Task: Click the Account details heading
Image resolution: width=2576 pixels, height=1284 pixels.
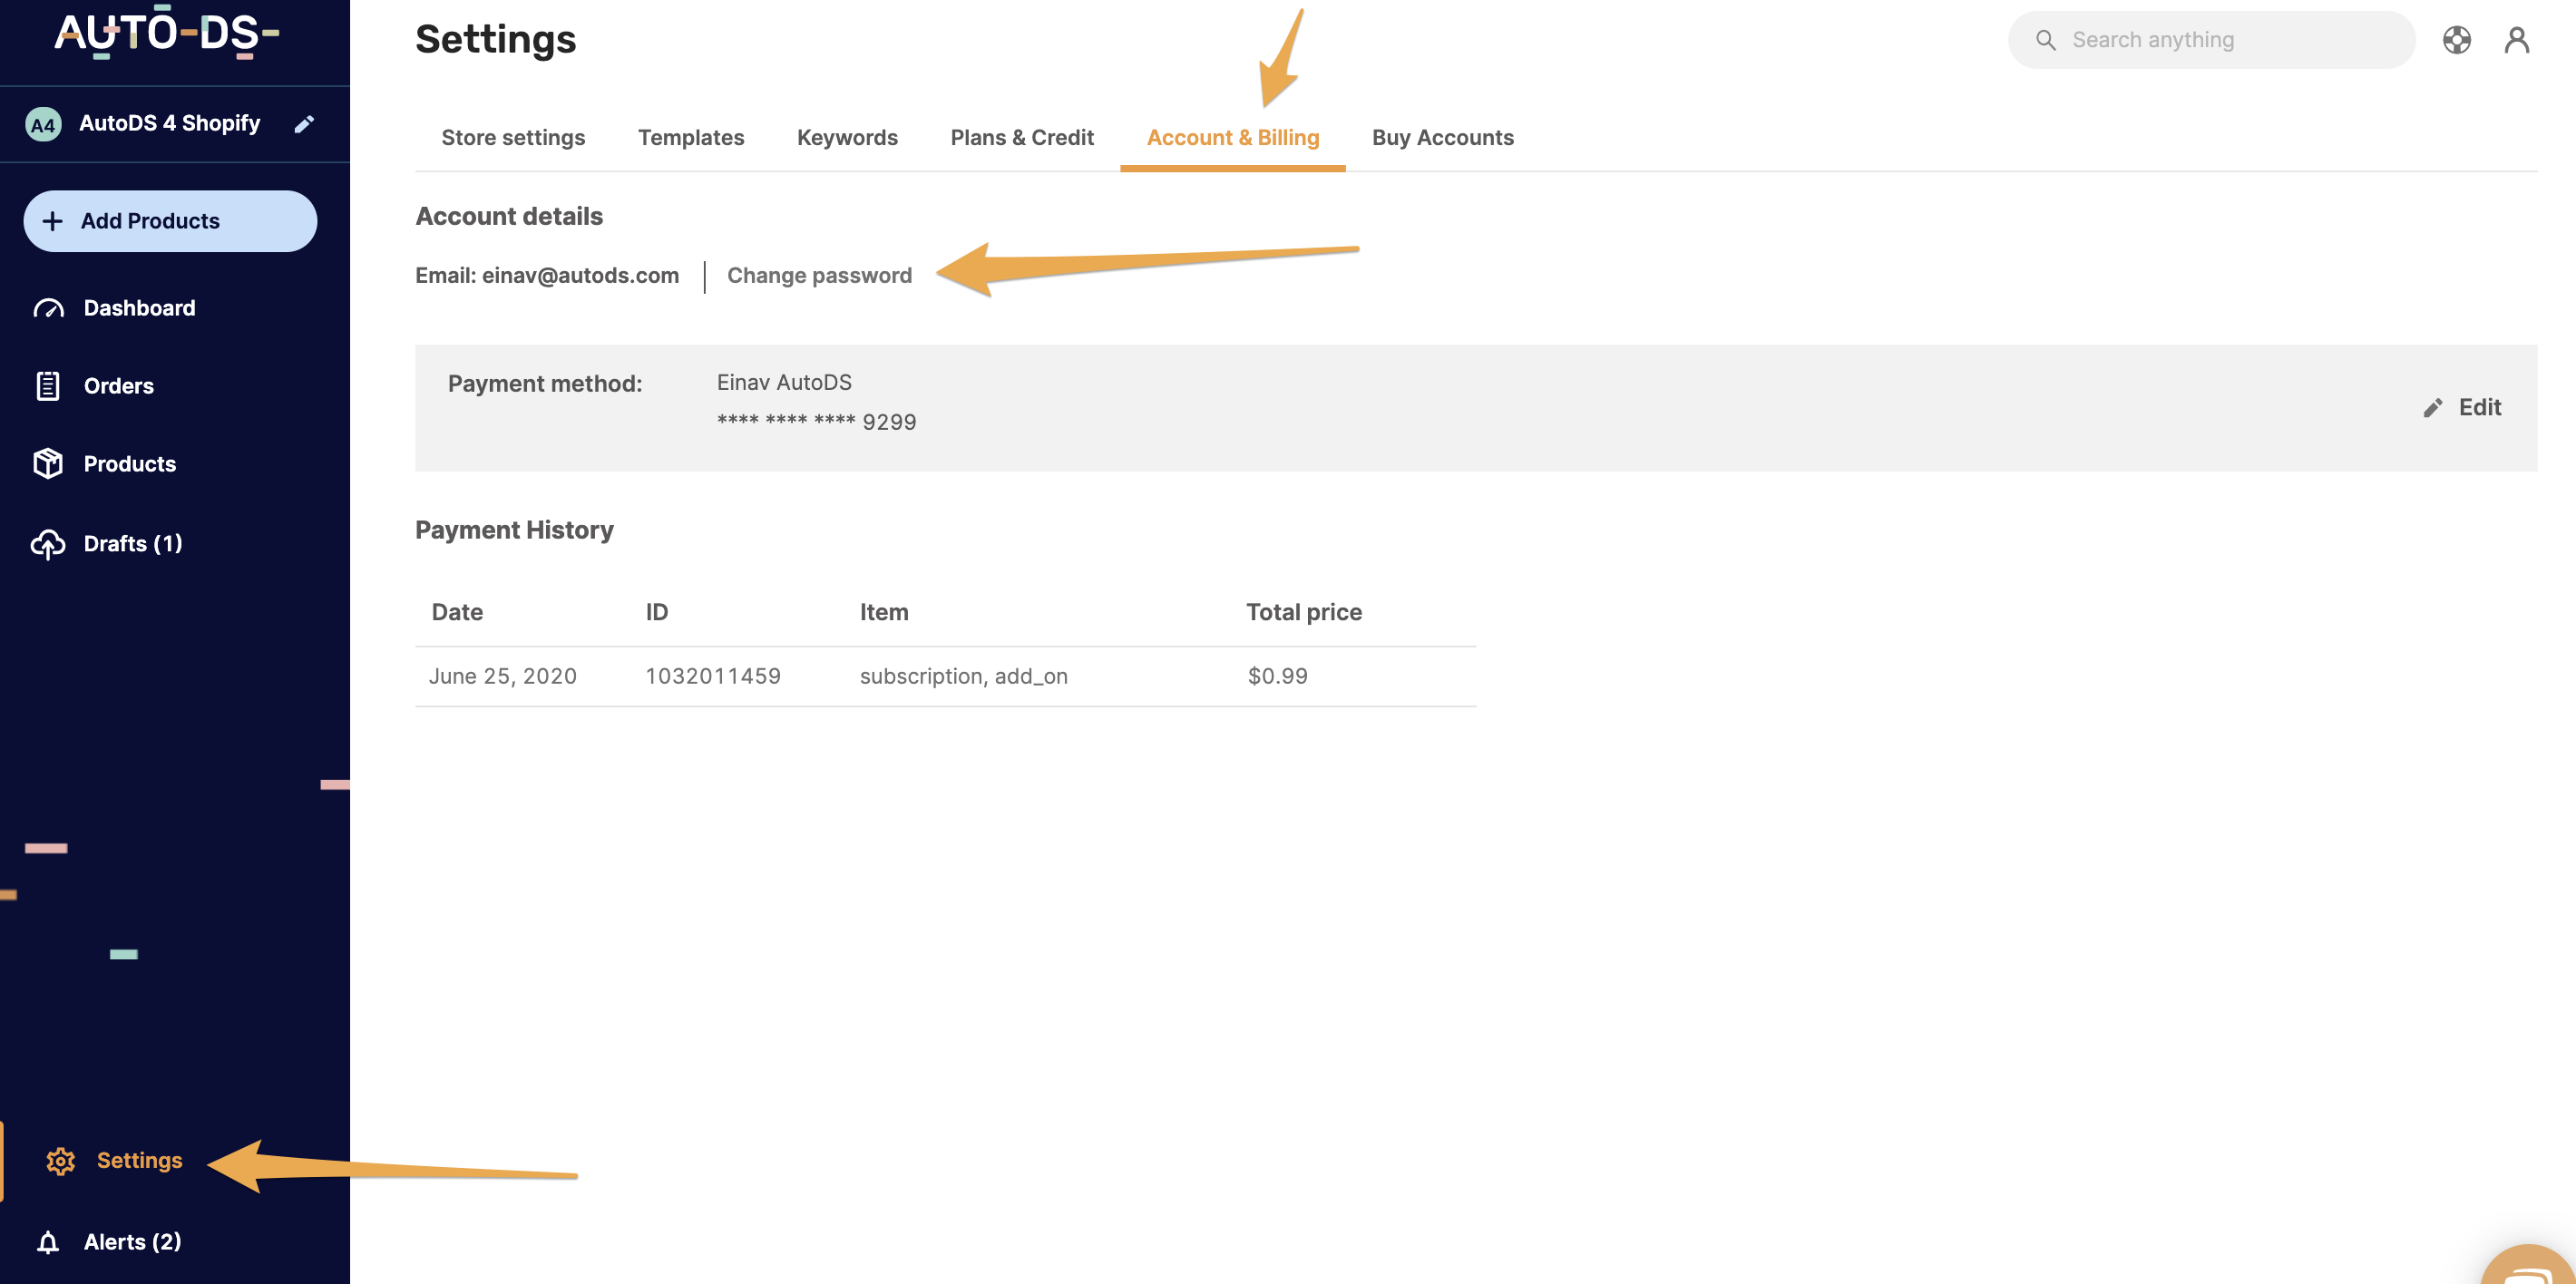Action: click(x=509, y=217)
